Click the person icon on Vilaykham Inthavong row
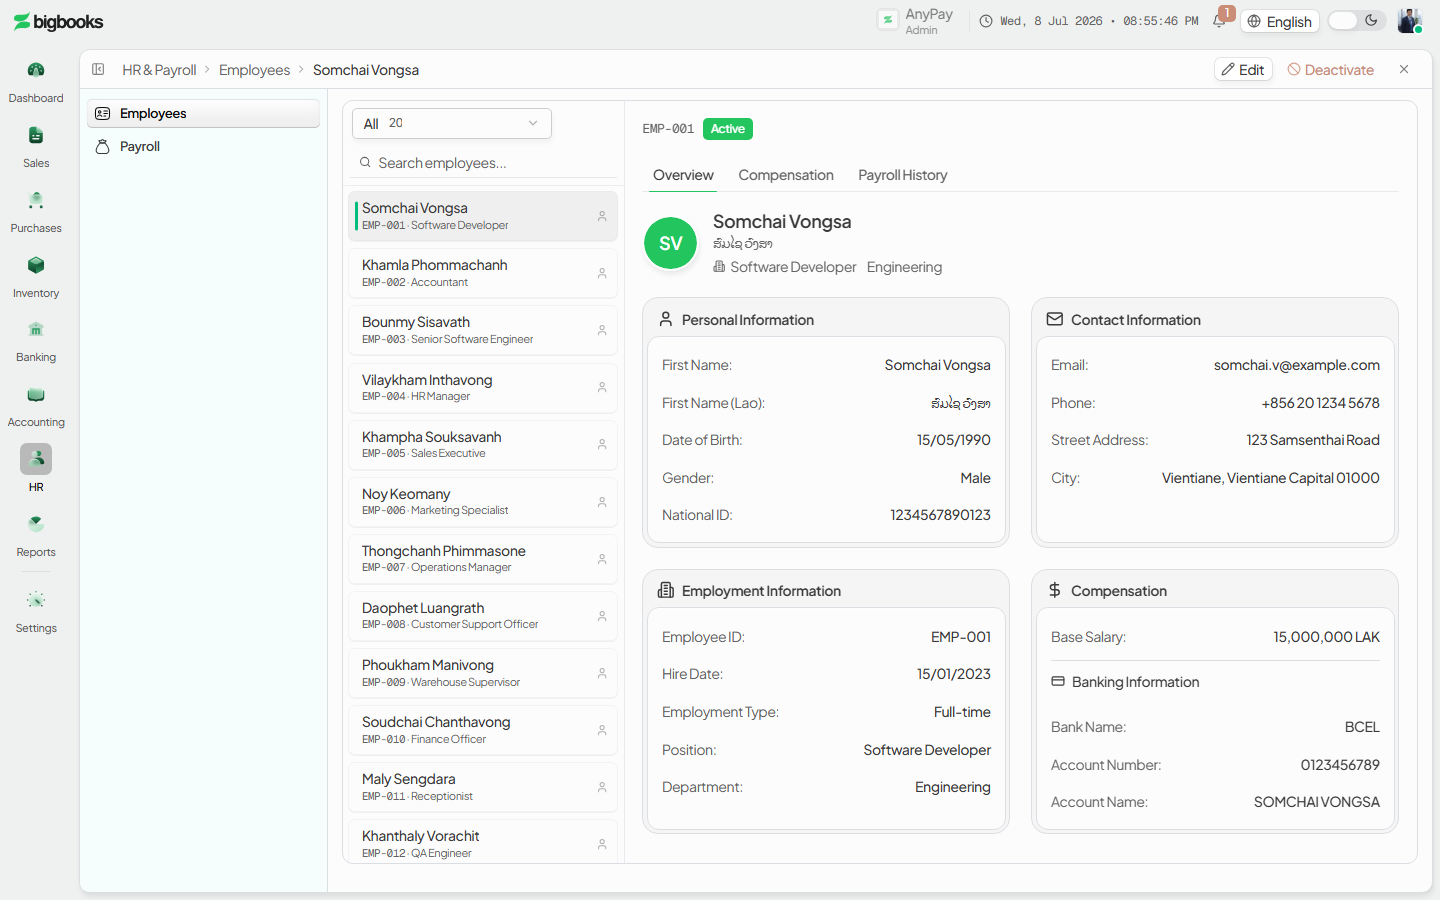This screenshot has height=900, width=1440. (602, 387)
